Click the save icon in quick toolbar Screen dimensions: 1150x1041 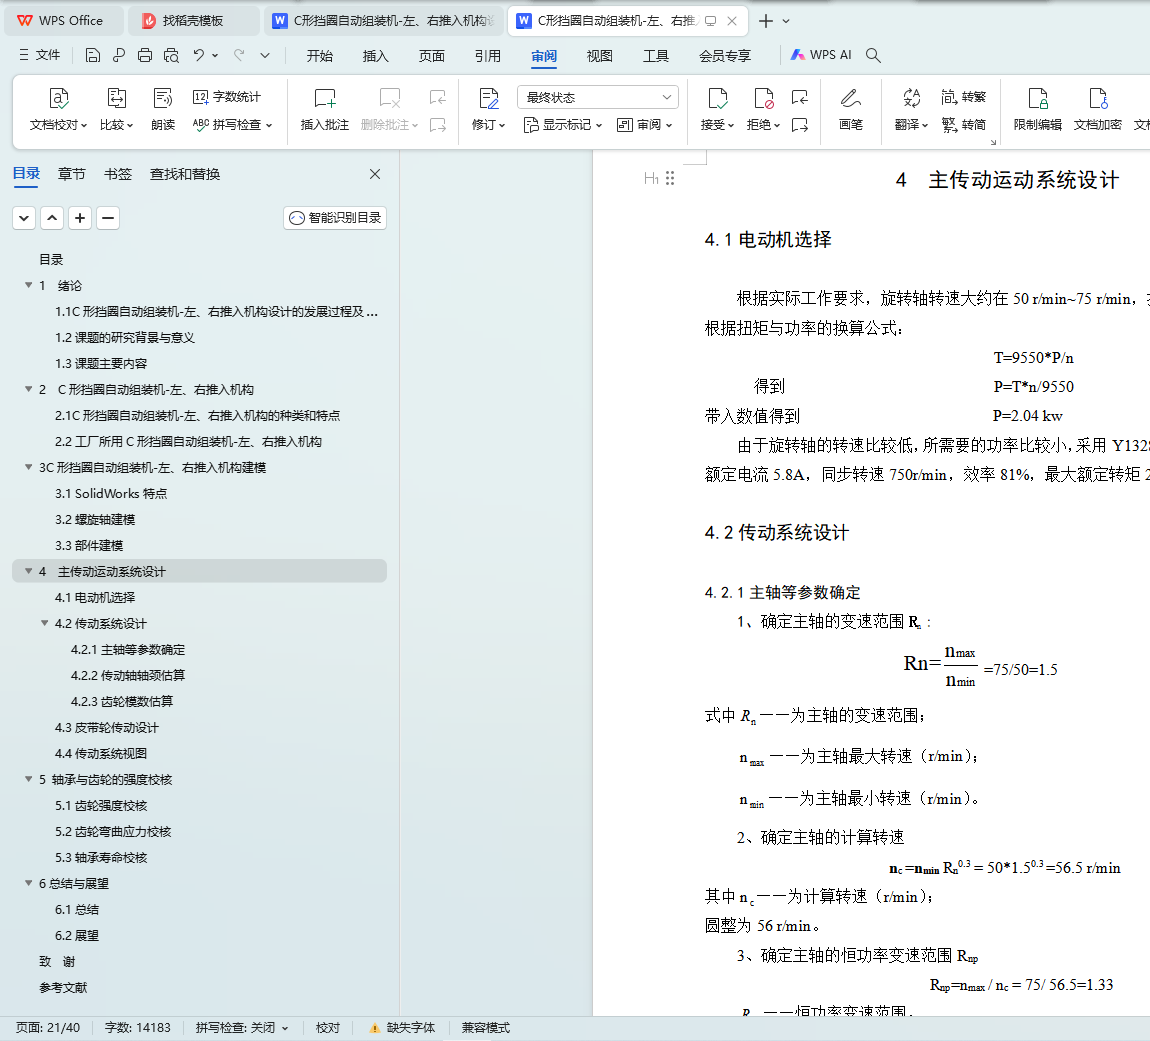pyautogui.click(x=92, y=55)
